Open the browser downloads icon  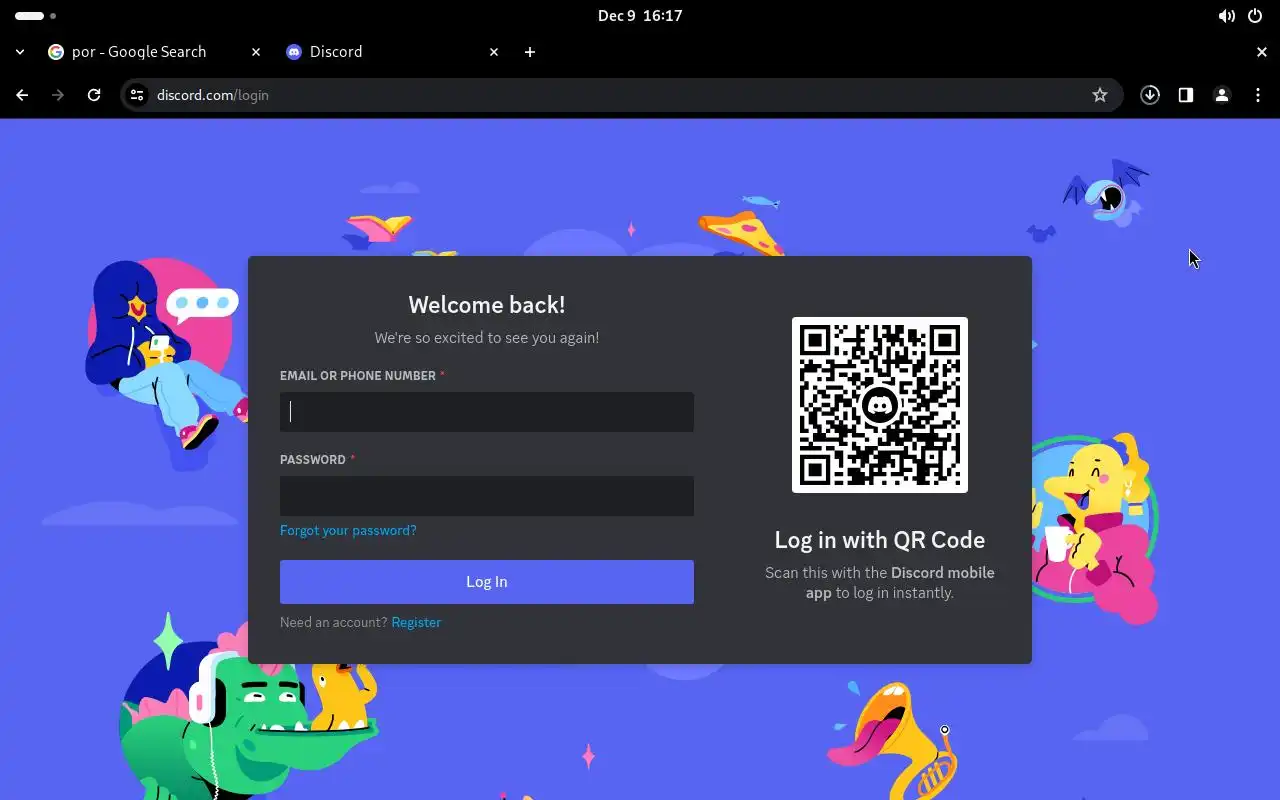tap(1150, 95)
